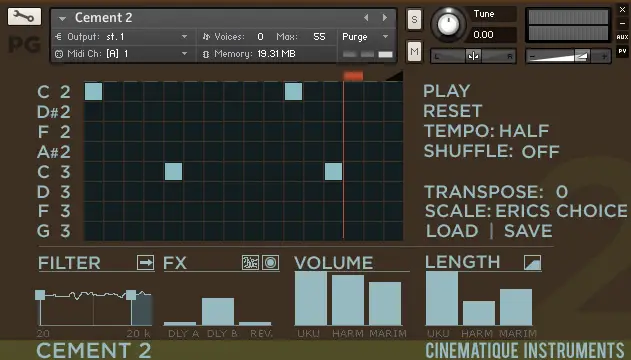Image resolution: width=631 pixels, height=360 pixels.
Task: Click RESET to clear the sequencer
Action: pos(453,111)
